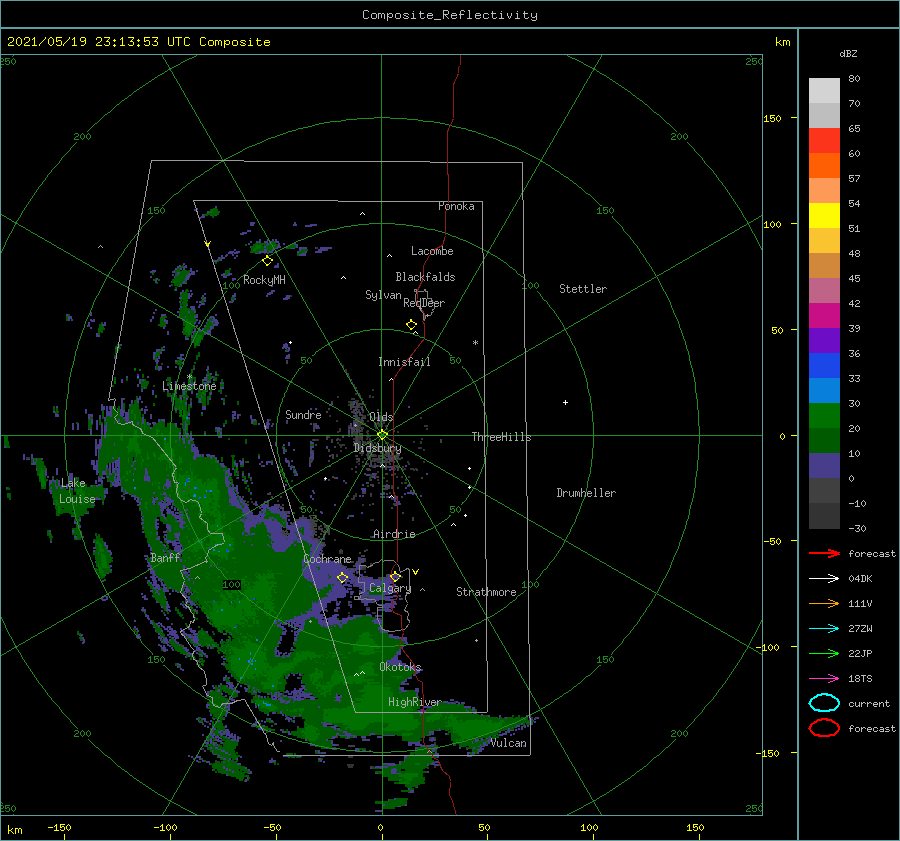Click the Limestone label on map
The image size is (900, 841).
click(x=189, y=386)
